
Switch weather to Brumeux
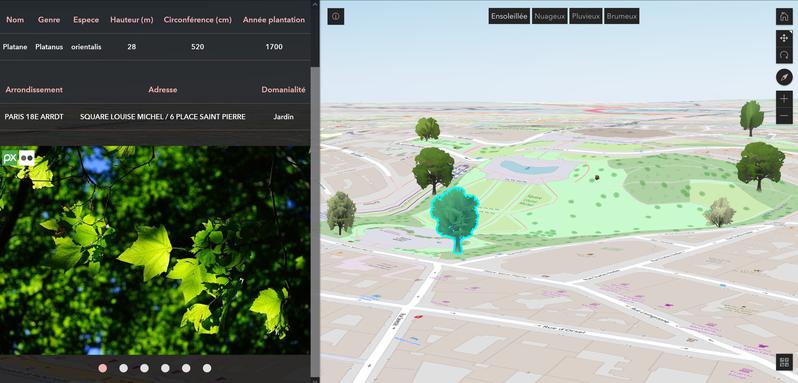click(x=621, y=16)
